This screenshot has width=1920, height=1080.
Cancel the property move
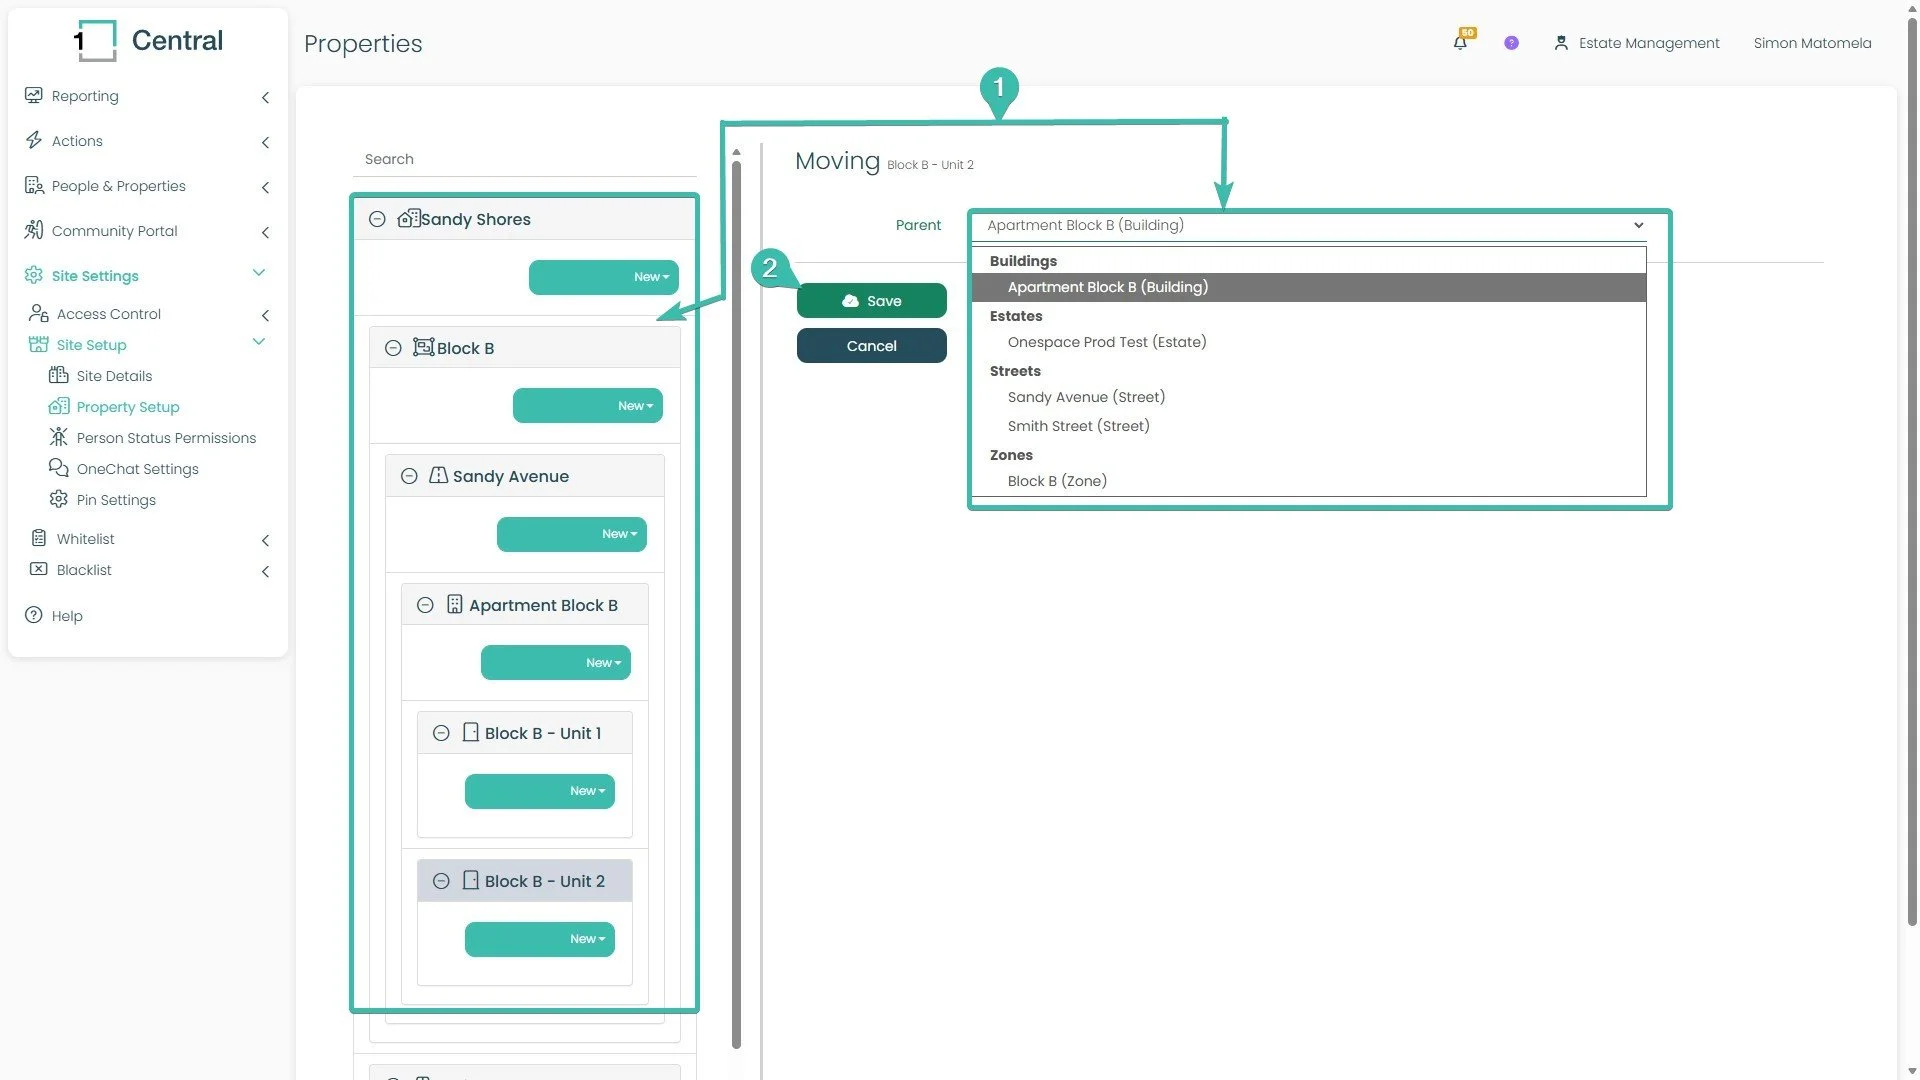pos(872,346)
